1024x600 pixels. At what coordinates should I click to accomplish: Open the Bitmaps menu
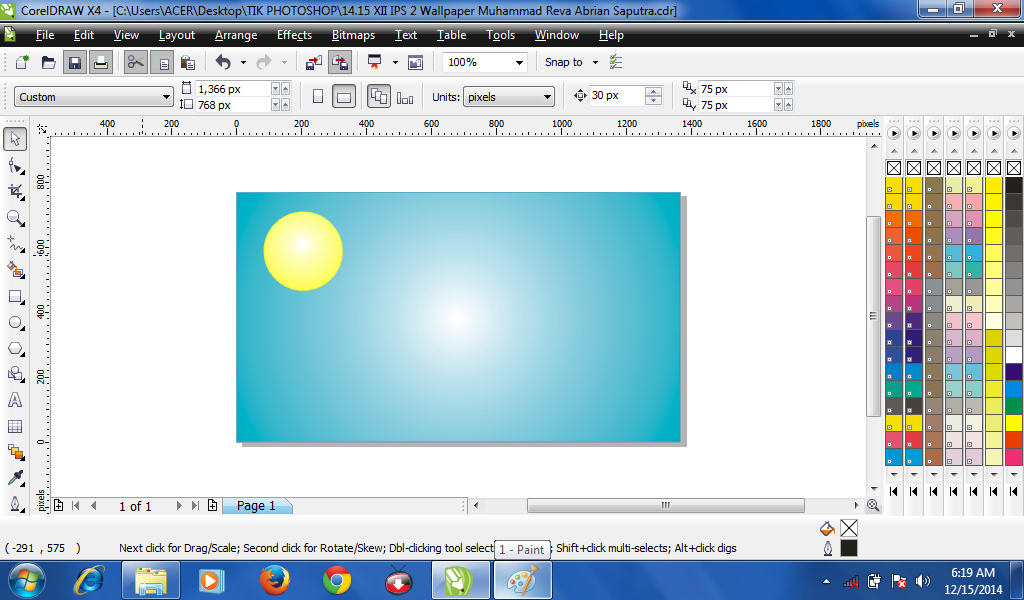pos(353,35)
